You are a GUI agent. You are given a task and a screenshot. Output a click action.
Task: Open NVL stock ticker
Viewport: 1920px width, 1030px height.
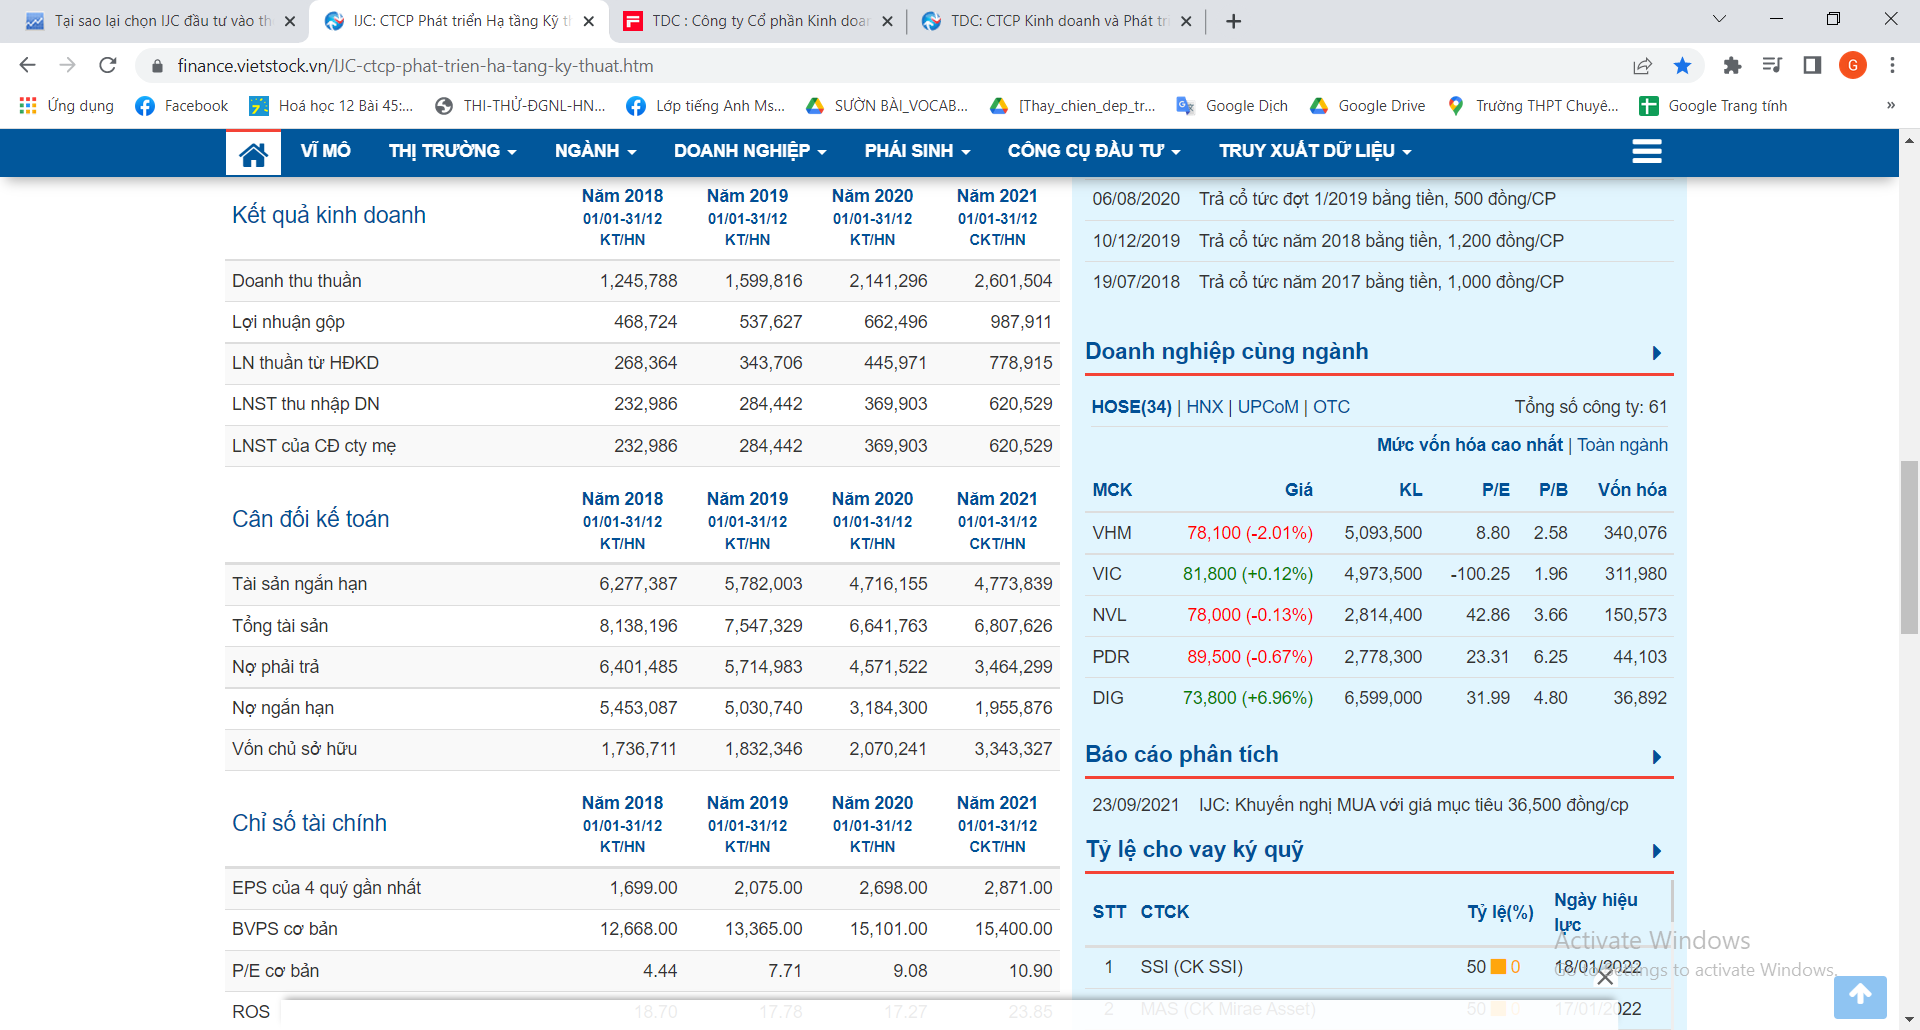coord(1109,615)
